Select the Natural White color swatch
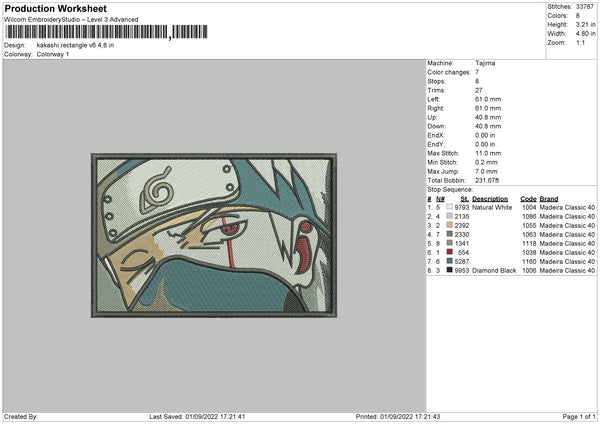The image size is (600, 424). (x=450, y=207)
